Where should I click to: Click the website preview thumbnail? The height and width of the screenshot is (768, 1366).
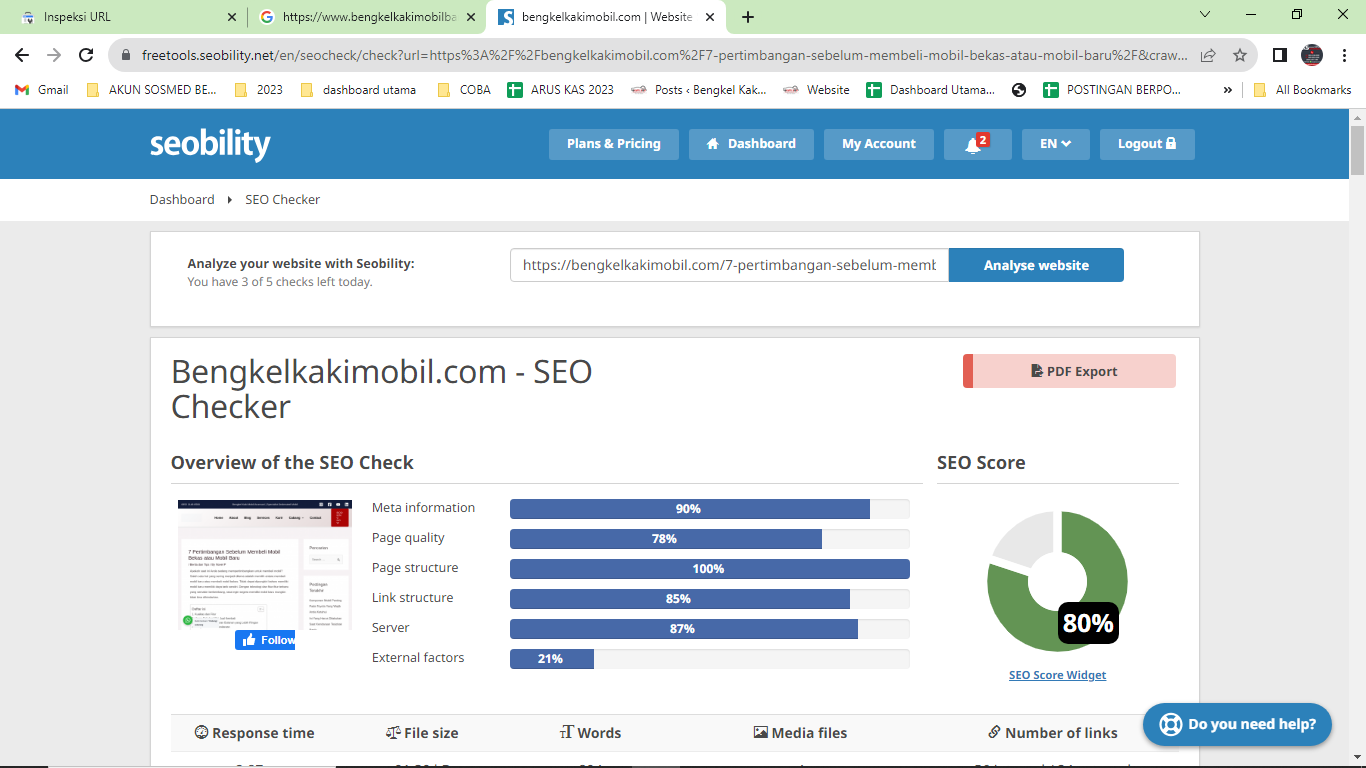(265, 565)
